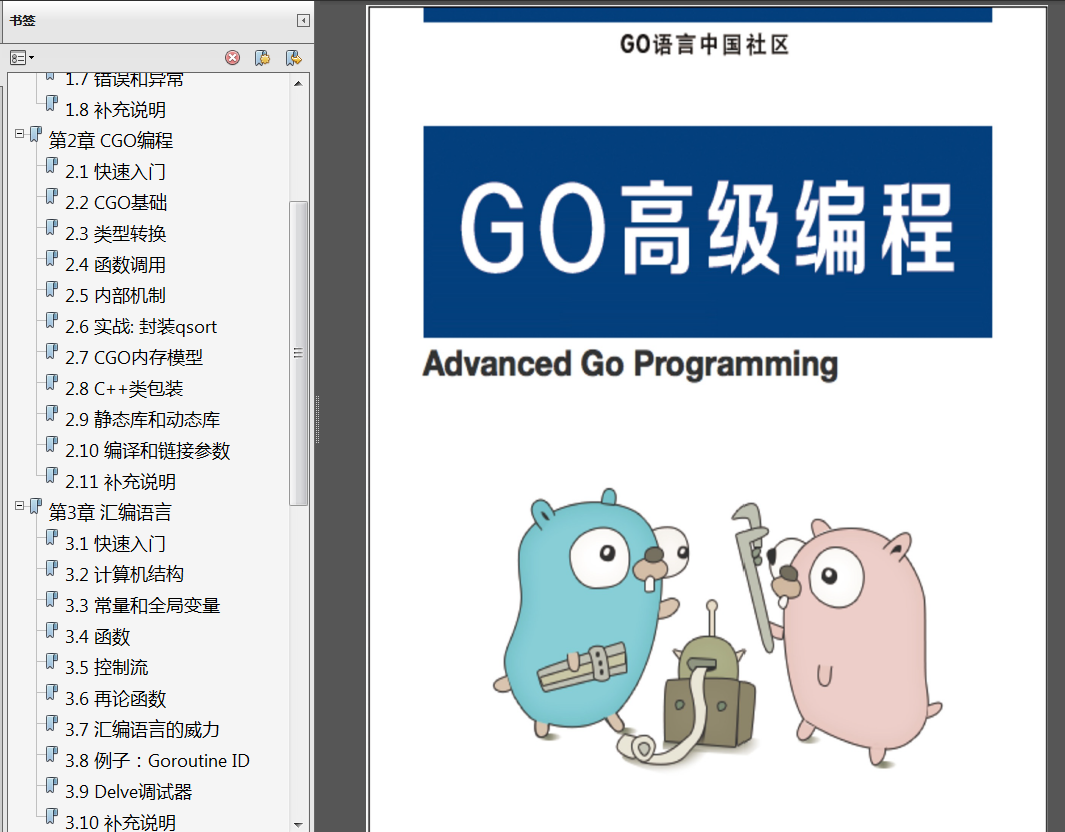Click the bookmarks scrollbar up arrow

[298, 83]
